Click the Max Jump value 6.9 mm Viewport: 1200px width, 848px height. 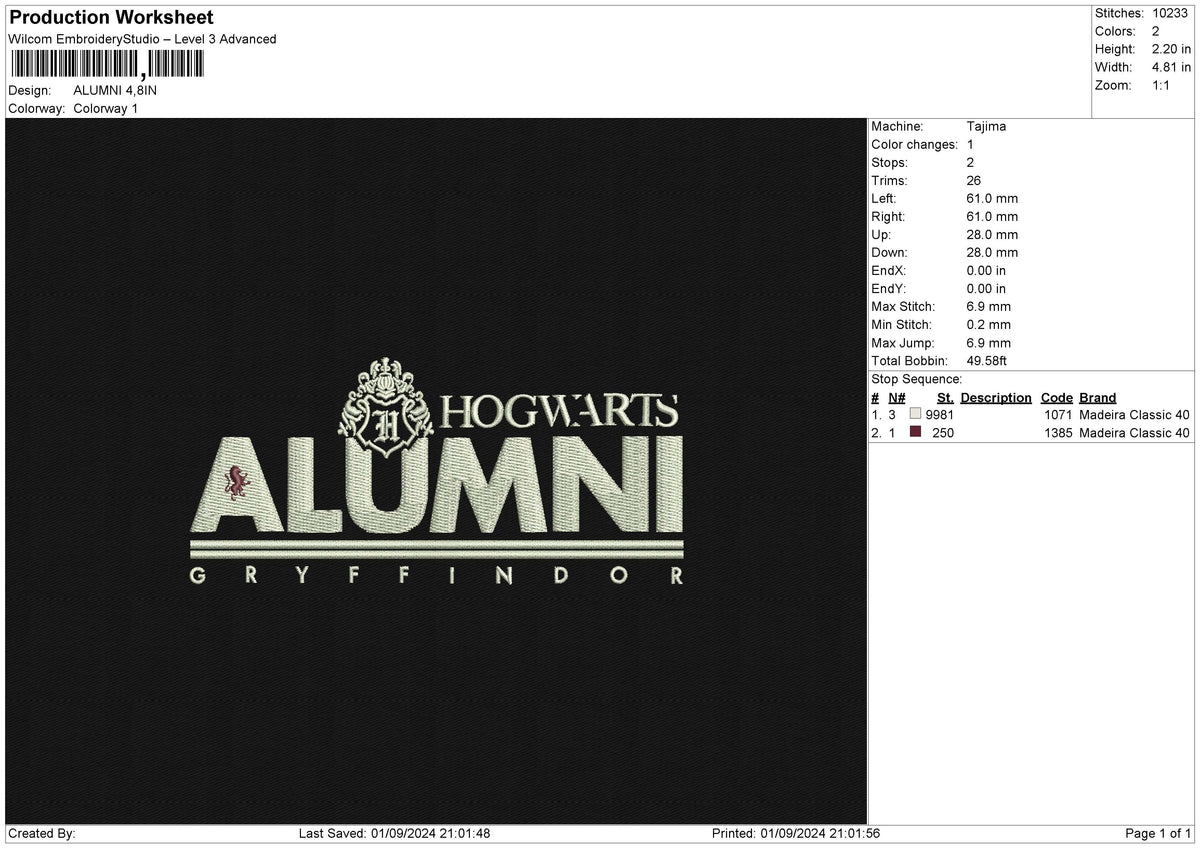pyautogui.click(x=989, y=343)
